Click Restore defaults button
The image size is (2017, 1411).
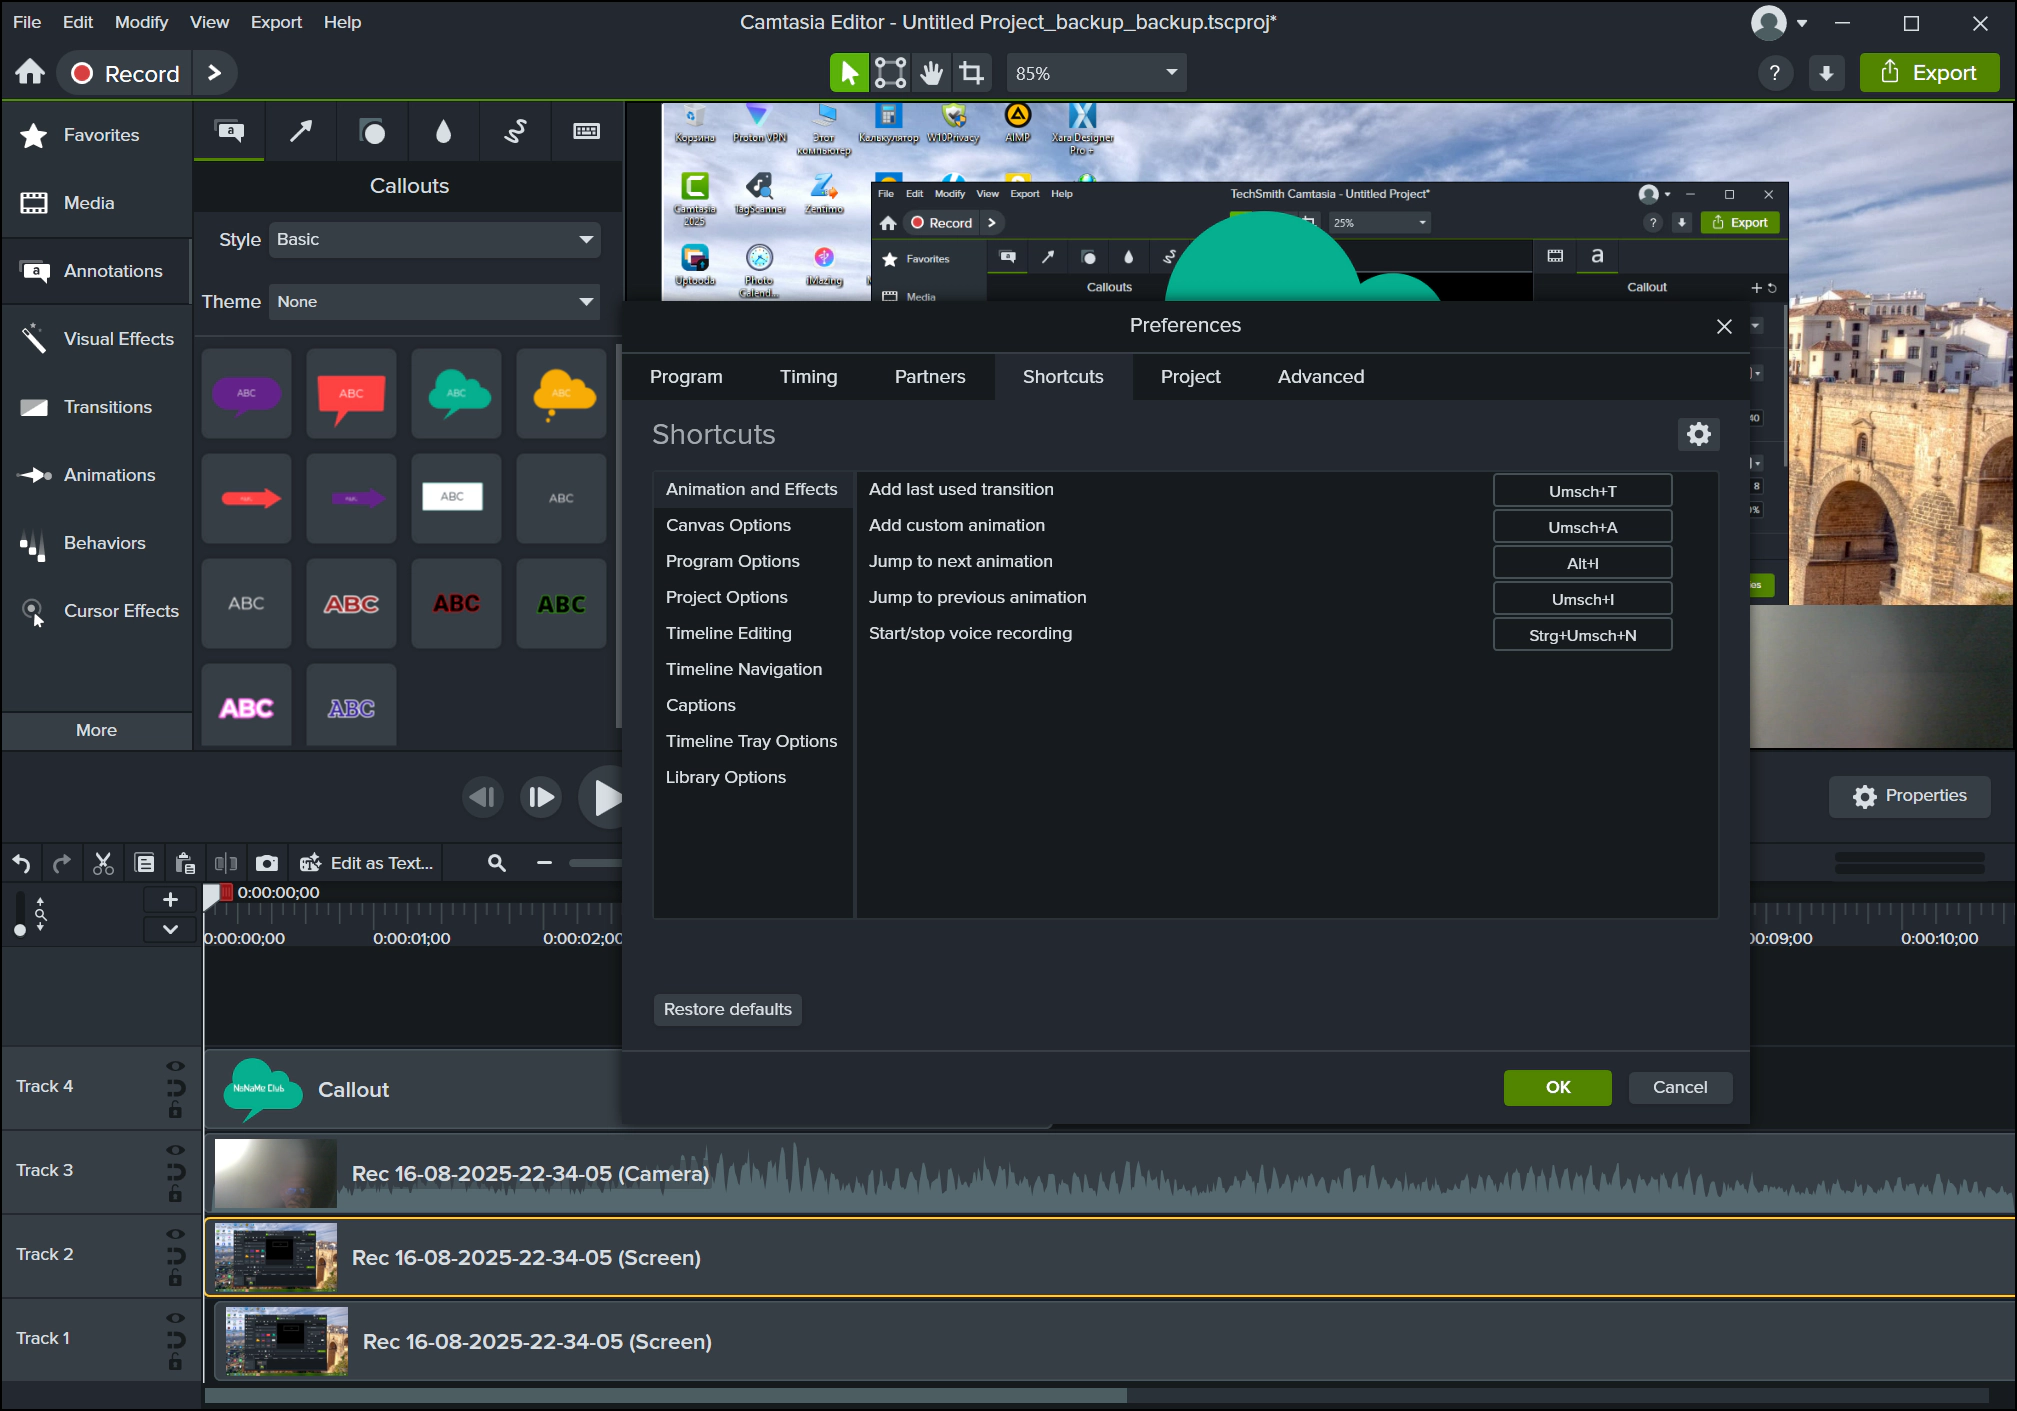pos(727,1010)
